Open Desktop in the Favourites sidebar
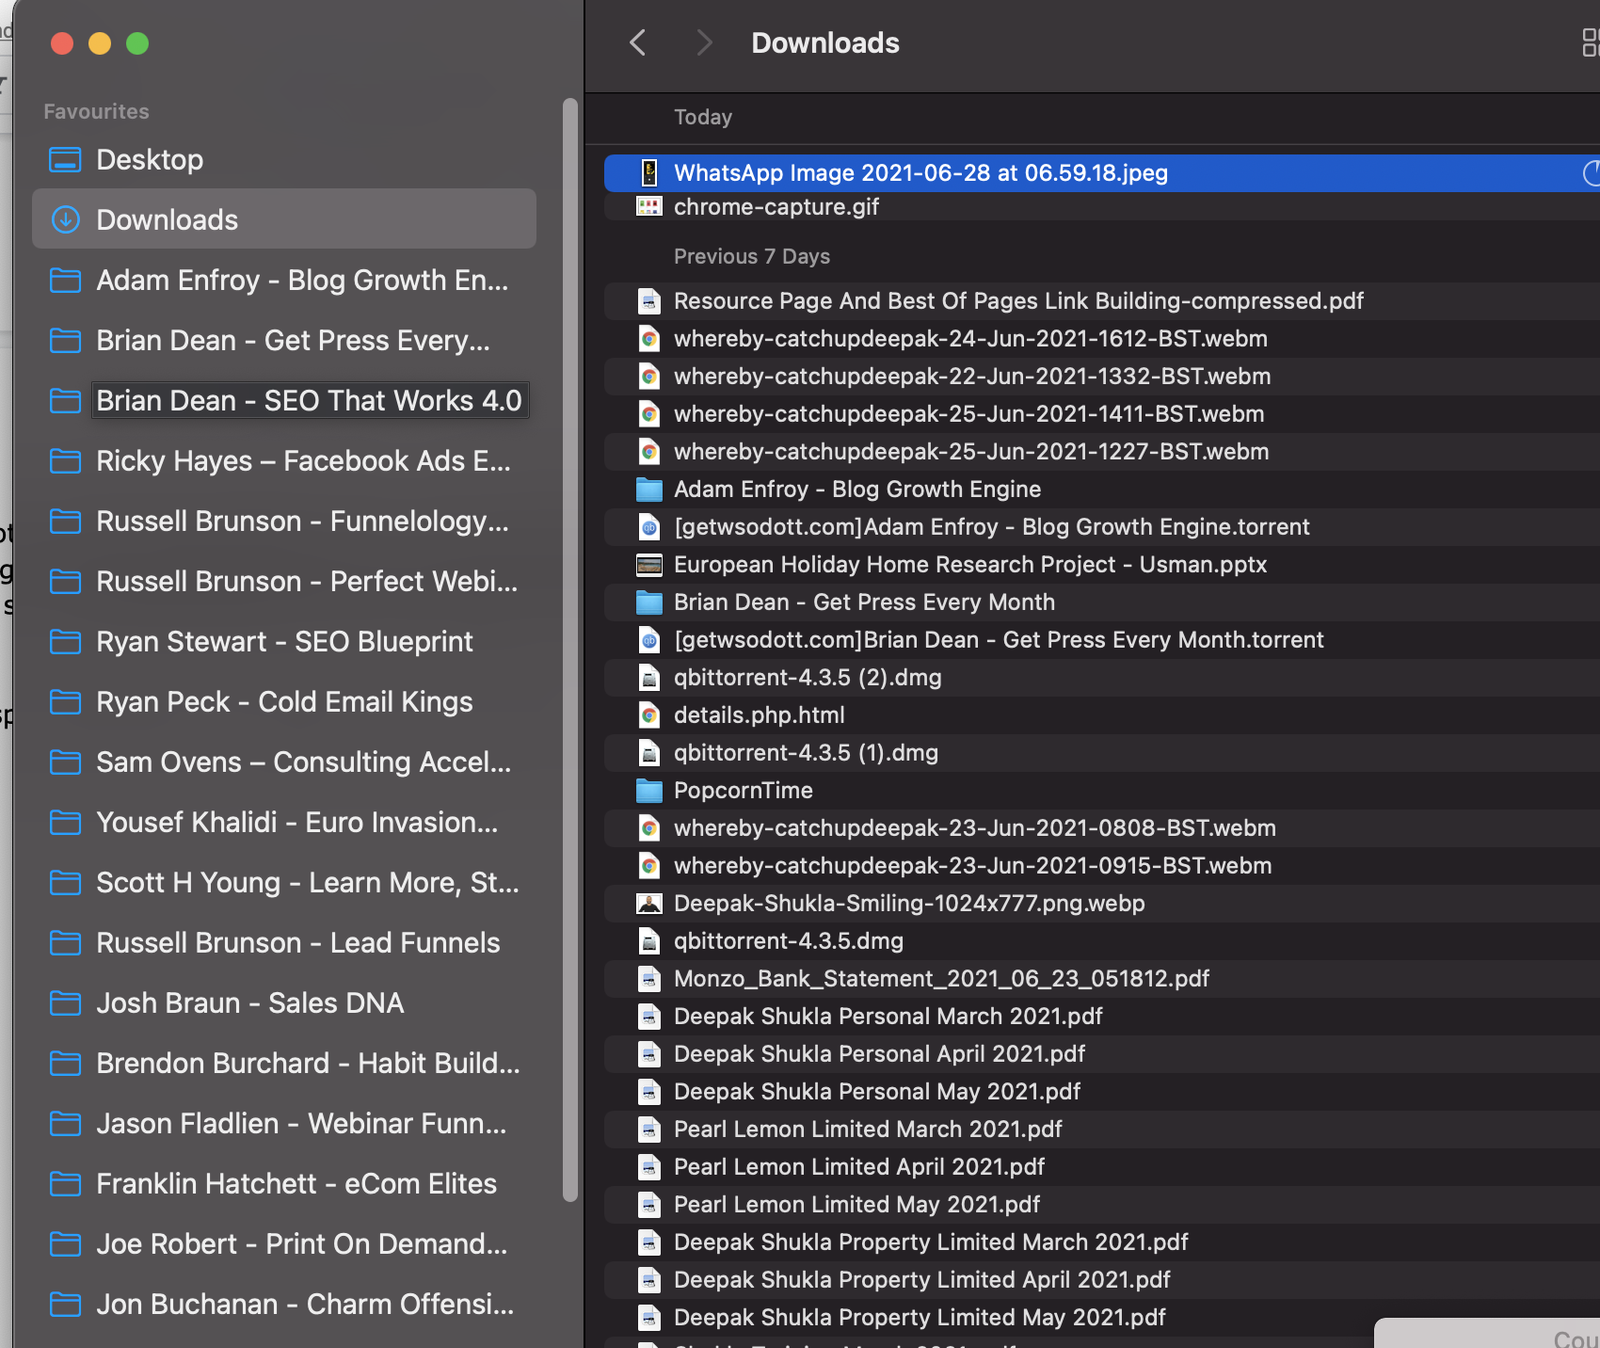The height and width of the screenshot is (1348, 1600). (x=284, y=160)
